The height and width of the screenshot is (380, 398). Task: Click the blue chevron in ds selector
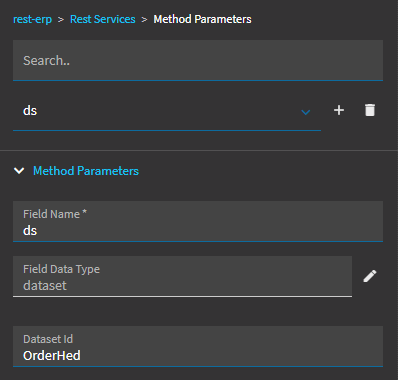coord(306,112)
